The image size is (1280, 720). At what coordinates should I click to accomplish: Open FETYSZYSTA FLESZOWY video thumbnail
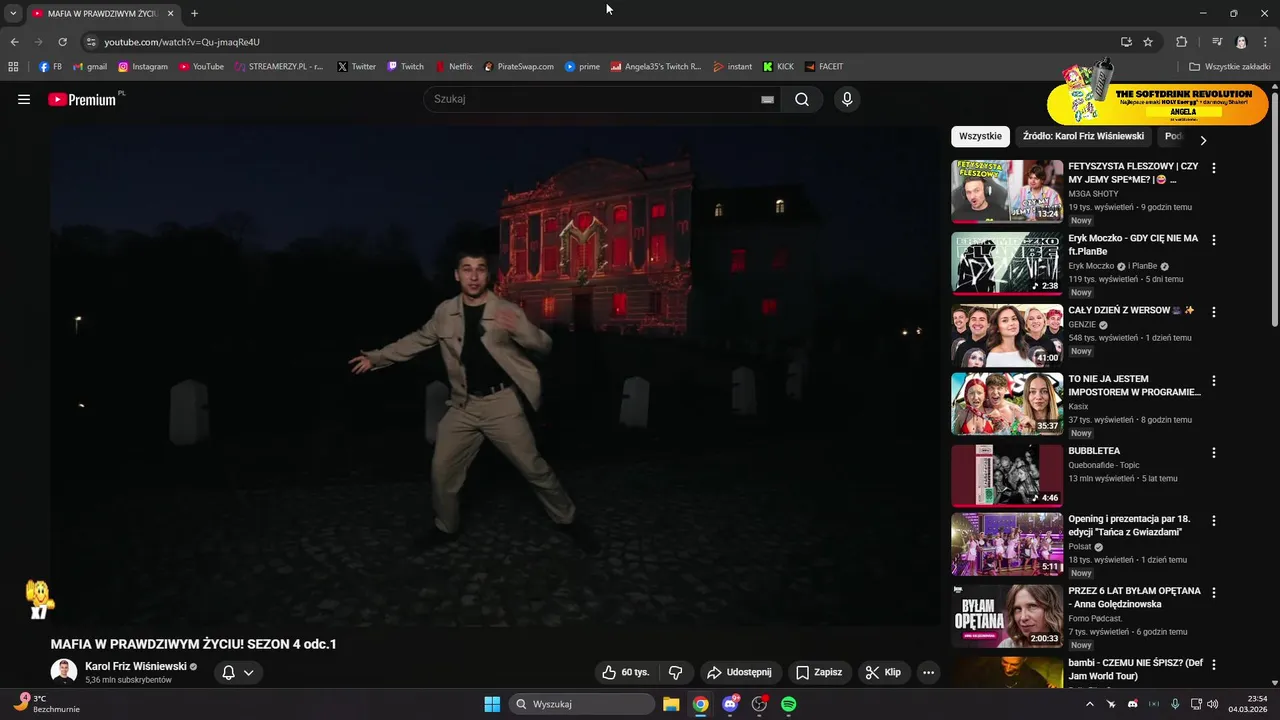(x=1007, y=191)
